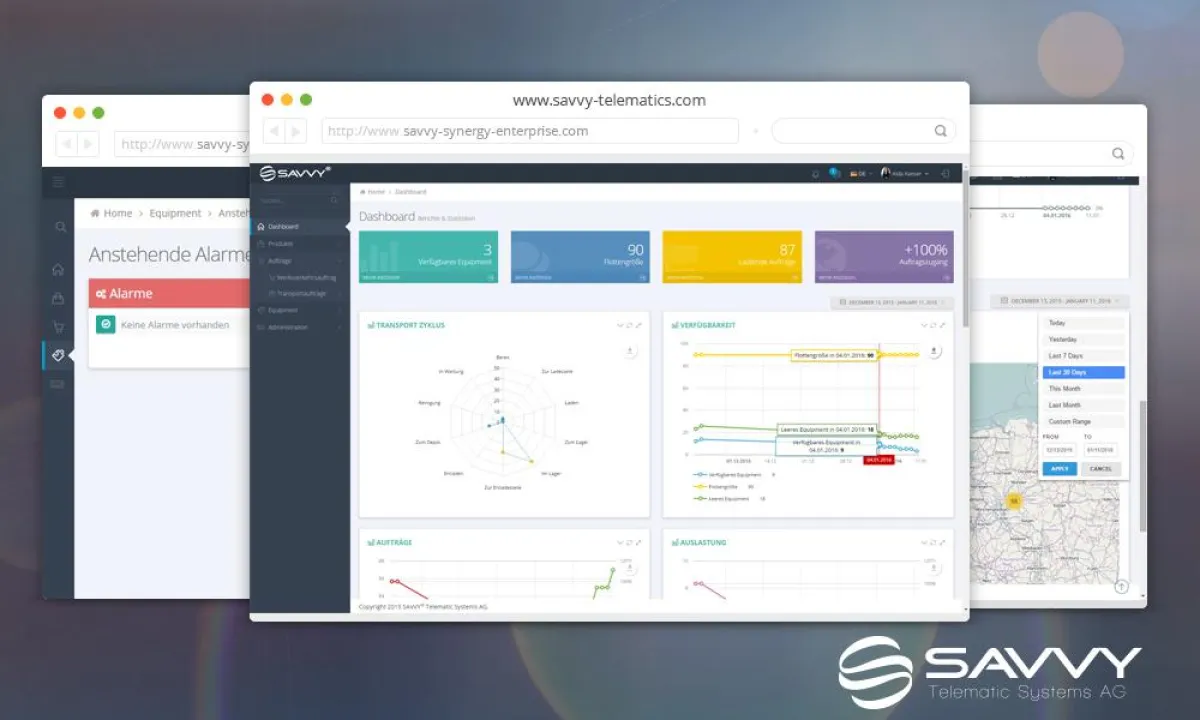Click the scroll-to-top arrow on the map window
Screen dimensions: 1200x720
tap(1120, 587)
